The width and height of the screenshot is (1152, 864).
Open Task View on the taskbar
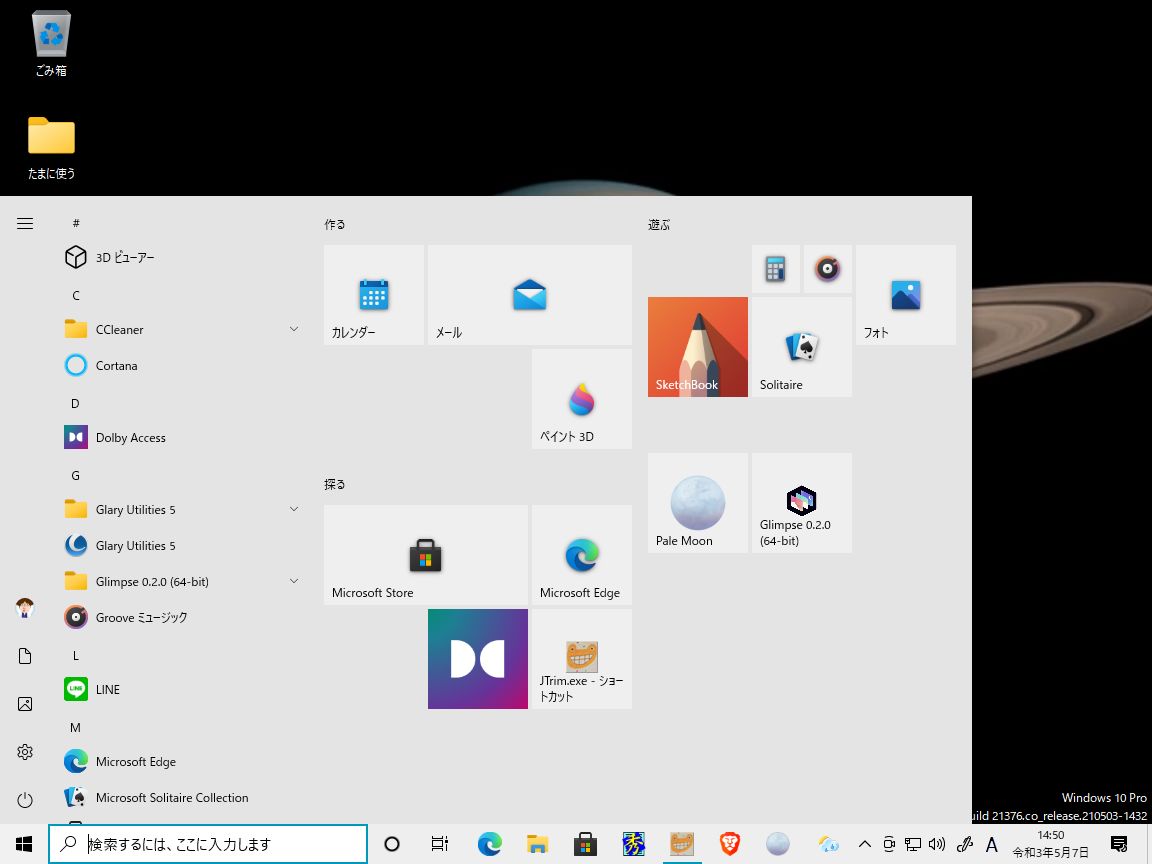click(440, 844)
